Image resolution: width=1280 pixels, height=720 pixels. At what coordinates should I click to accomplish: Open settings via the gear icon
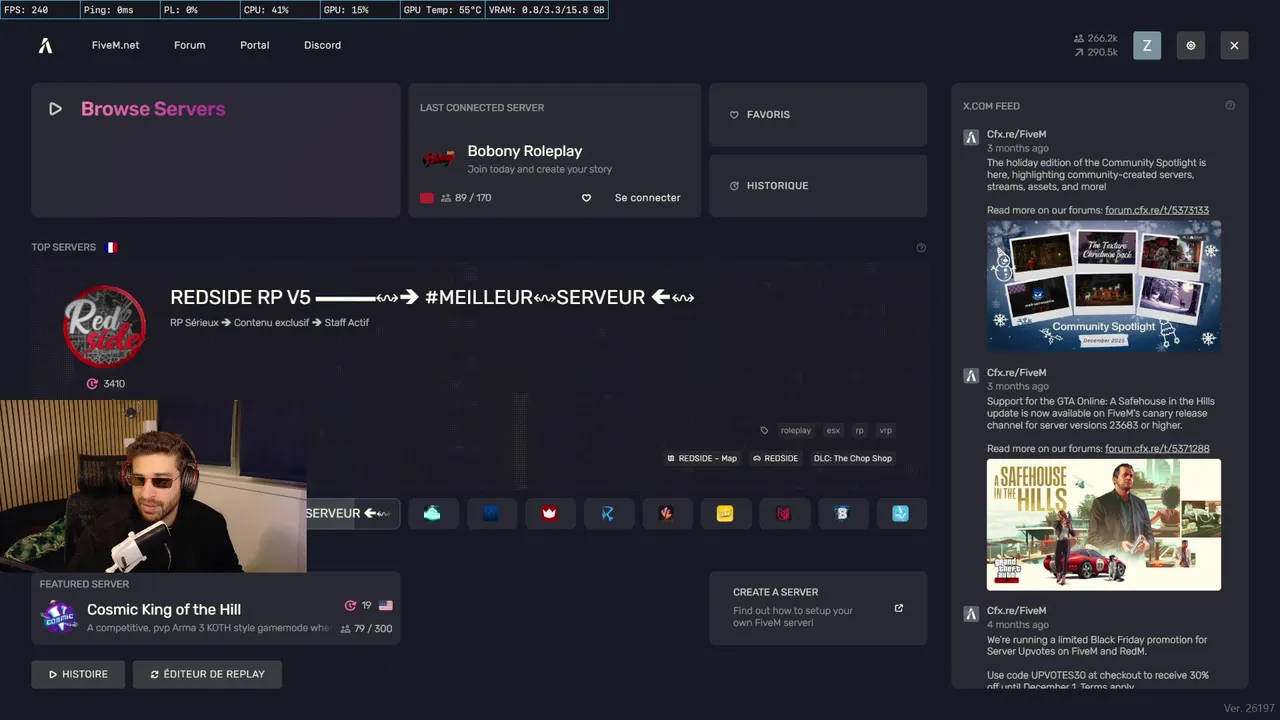click(x=1191, y=45)
